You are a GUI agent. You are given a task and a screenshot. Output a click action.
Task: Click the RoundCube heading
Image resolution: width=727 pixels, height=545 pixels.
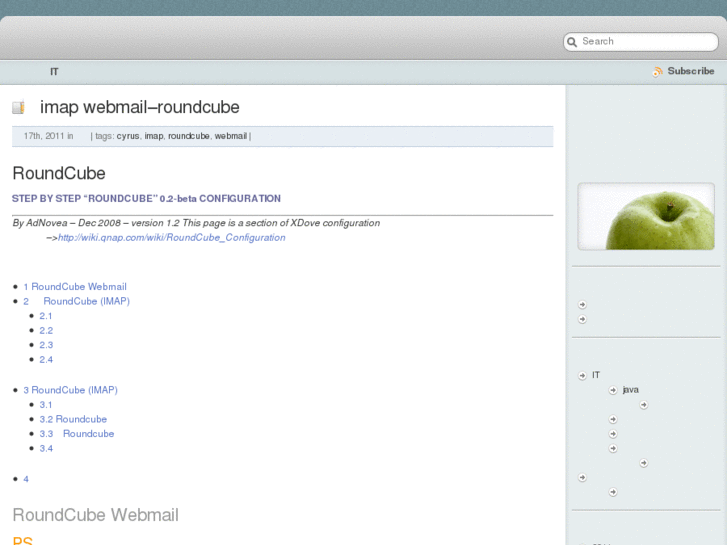[59, 173]
